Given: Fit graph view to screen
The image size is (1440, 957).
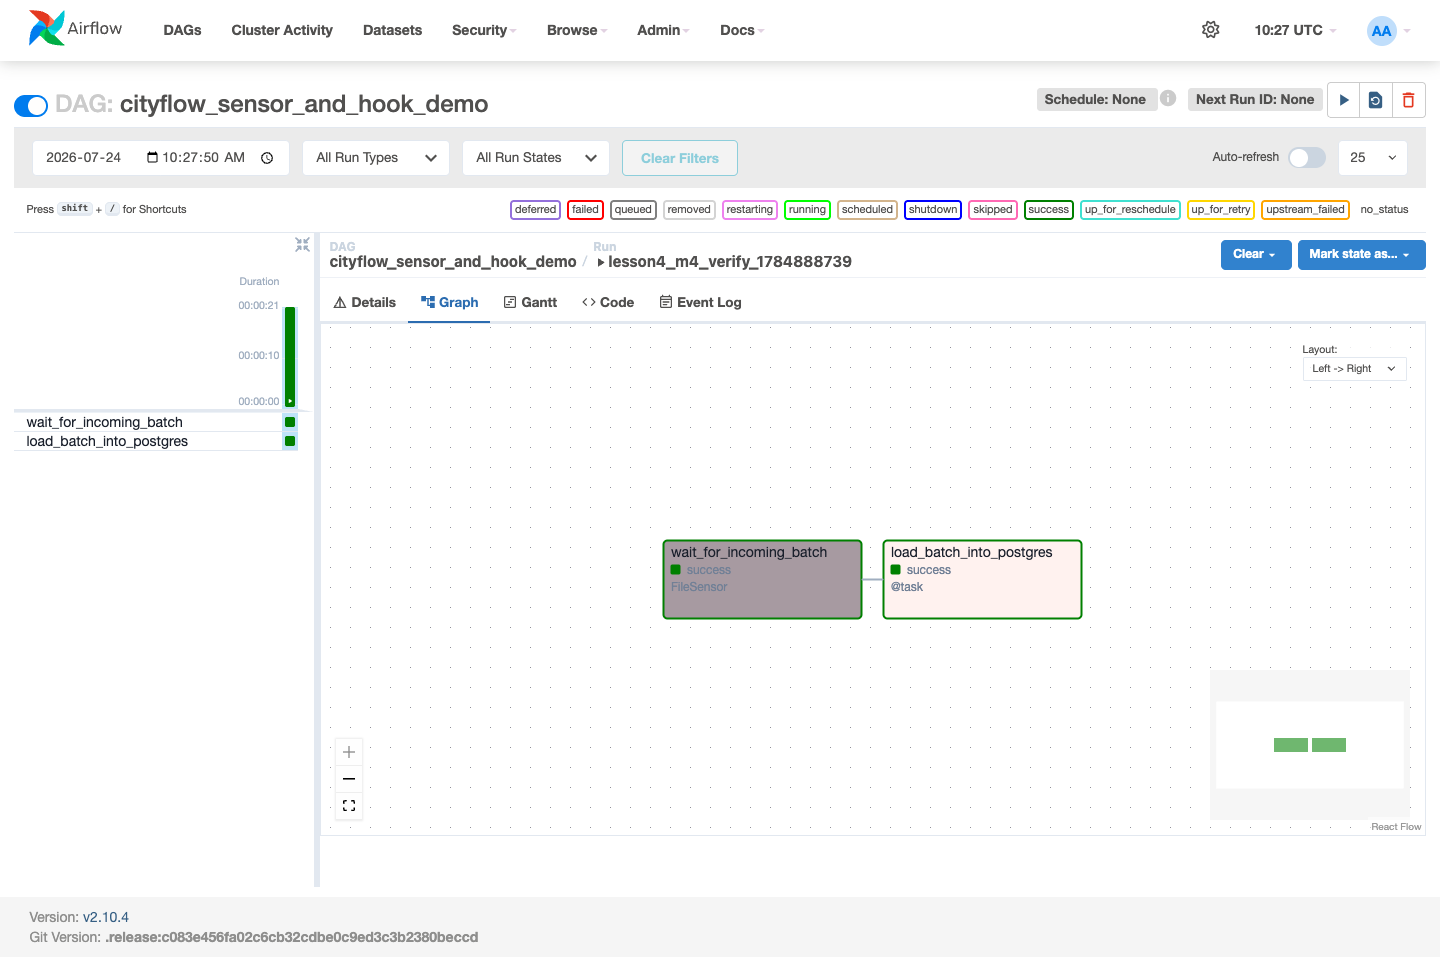Looking at the screenshot, I should (x=349, y=806).
